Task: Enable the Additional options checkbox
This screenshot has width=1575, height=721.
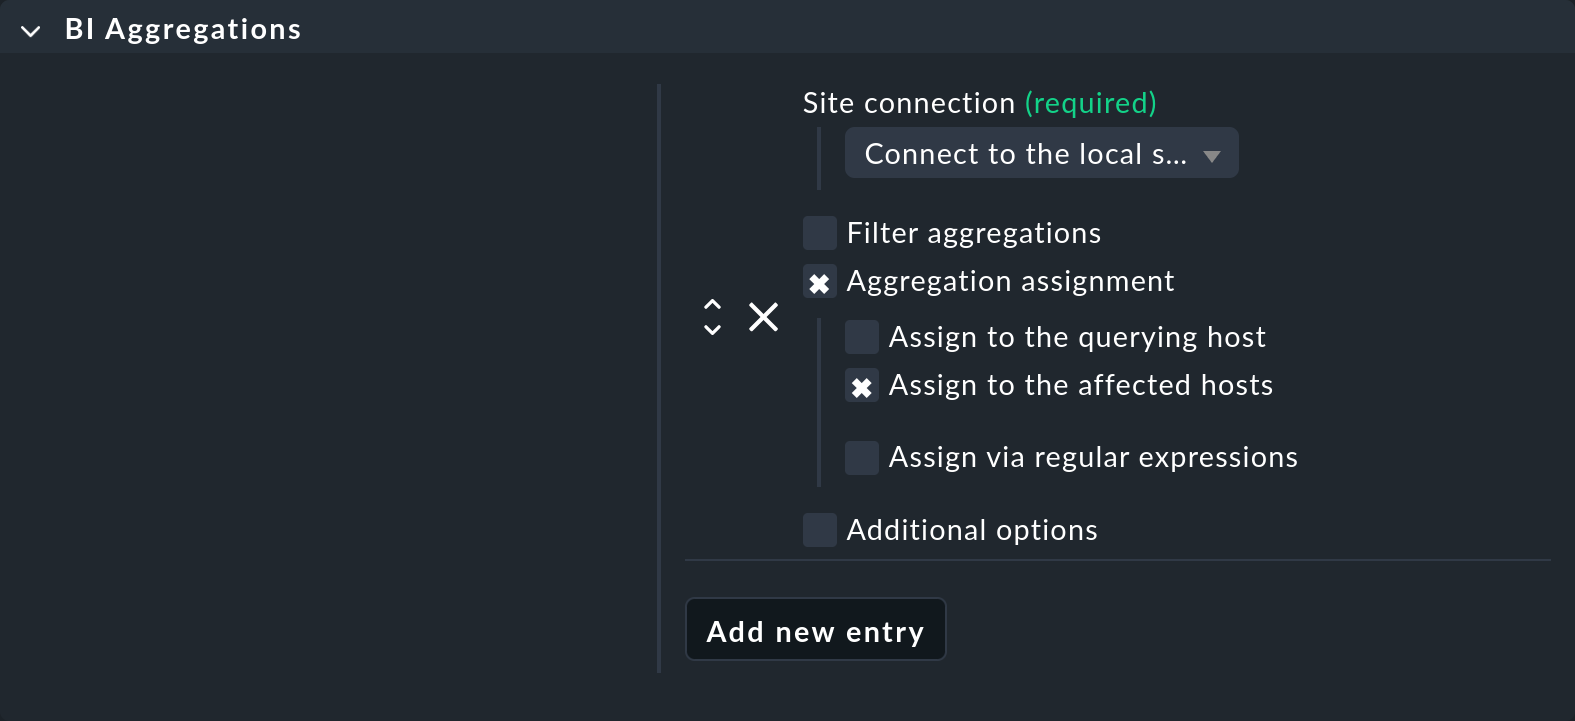Action: tap(820, 530)
